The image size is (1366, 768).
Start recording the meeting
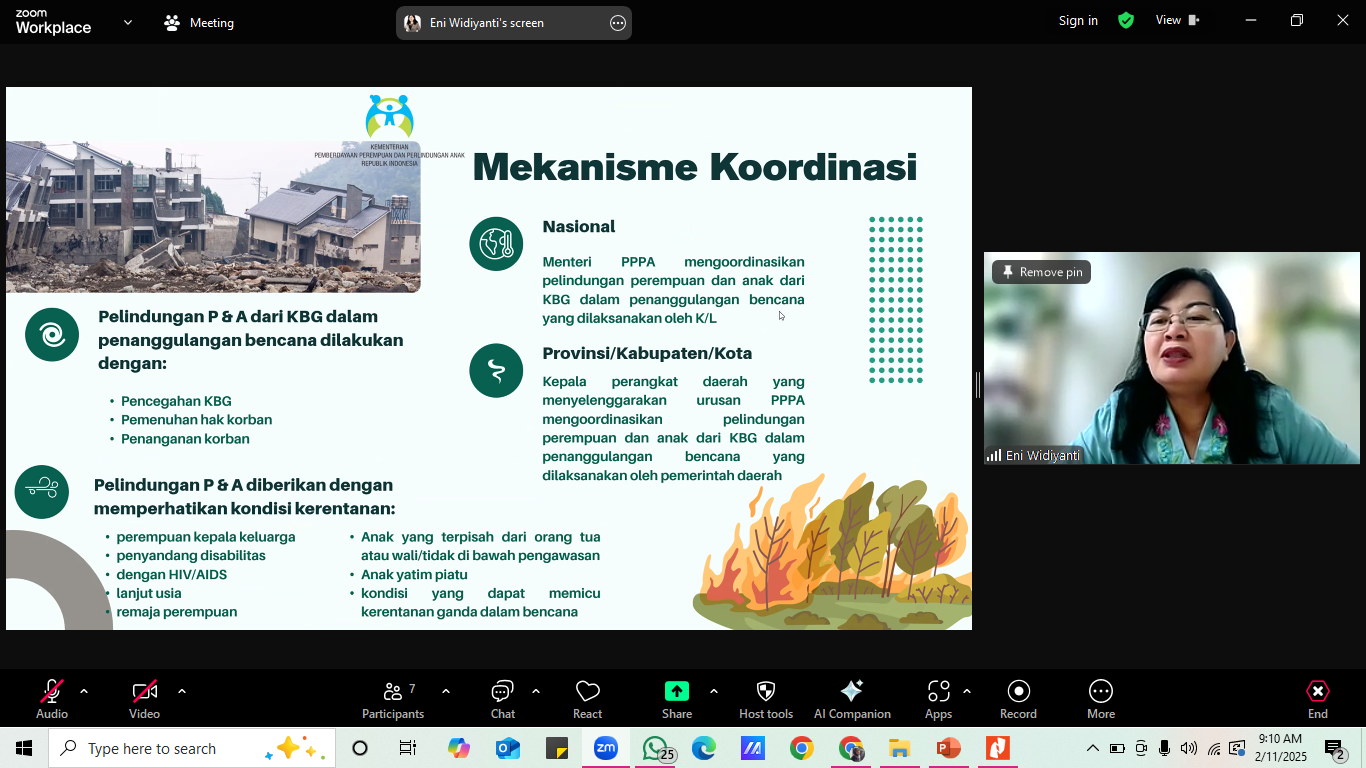pos(1018,698)
